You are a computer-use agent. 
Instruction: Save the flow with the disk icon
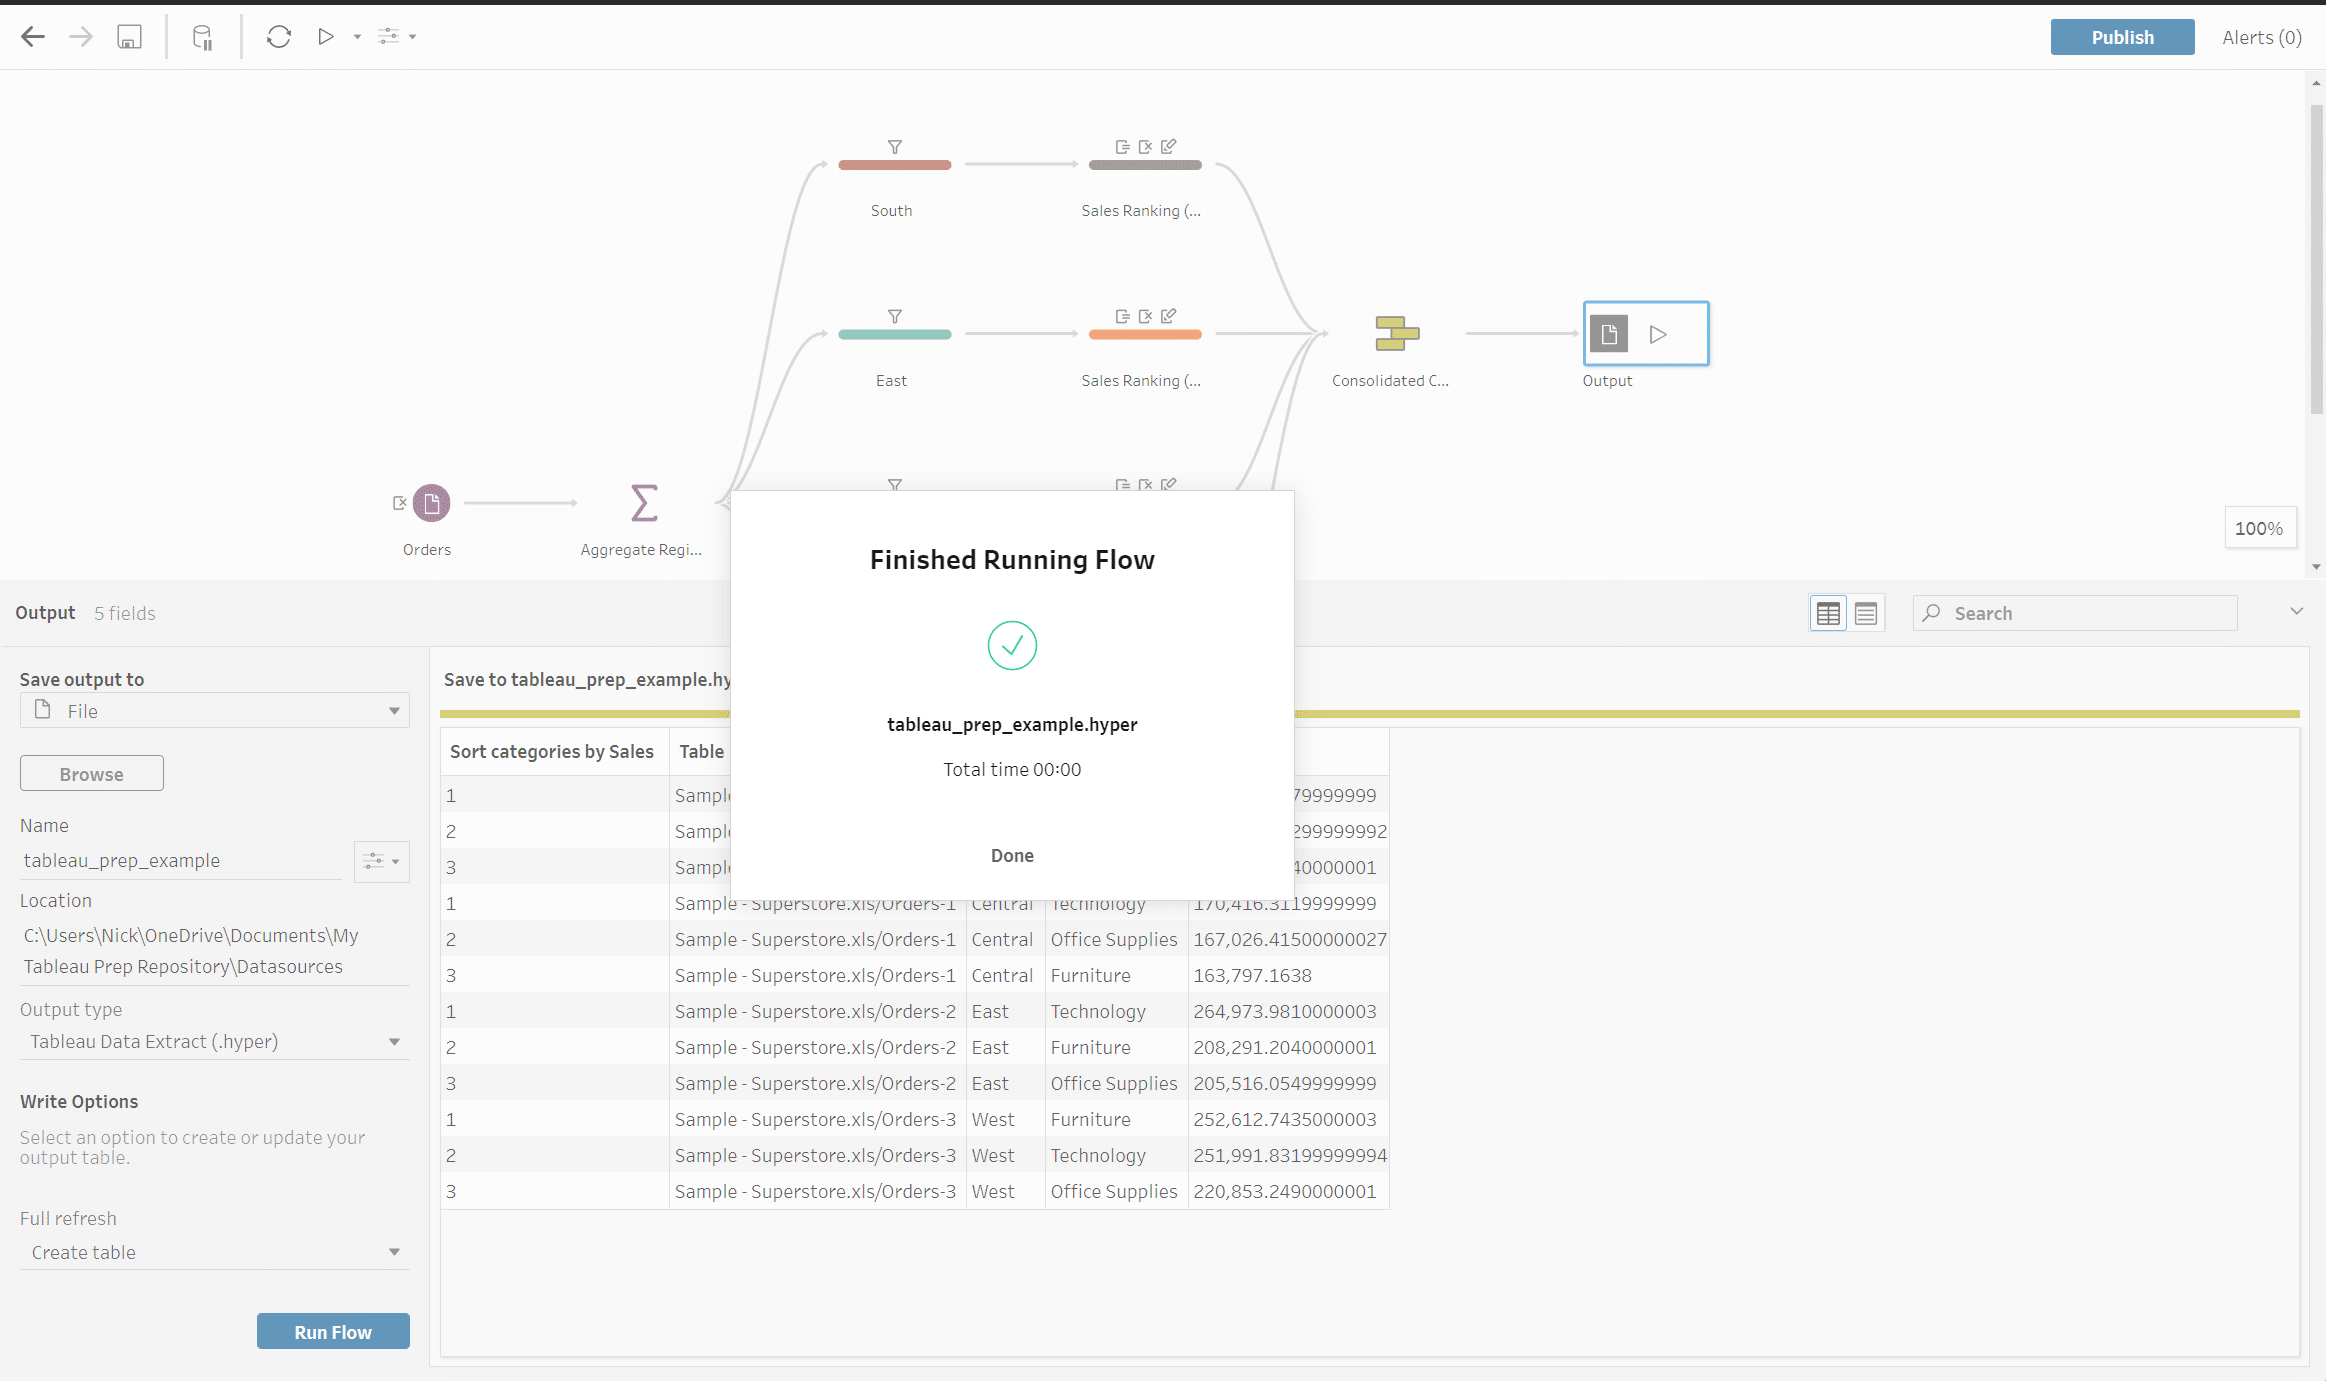[x=129, y=37]
